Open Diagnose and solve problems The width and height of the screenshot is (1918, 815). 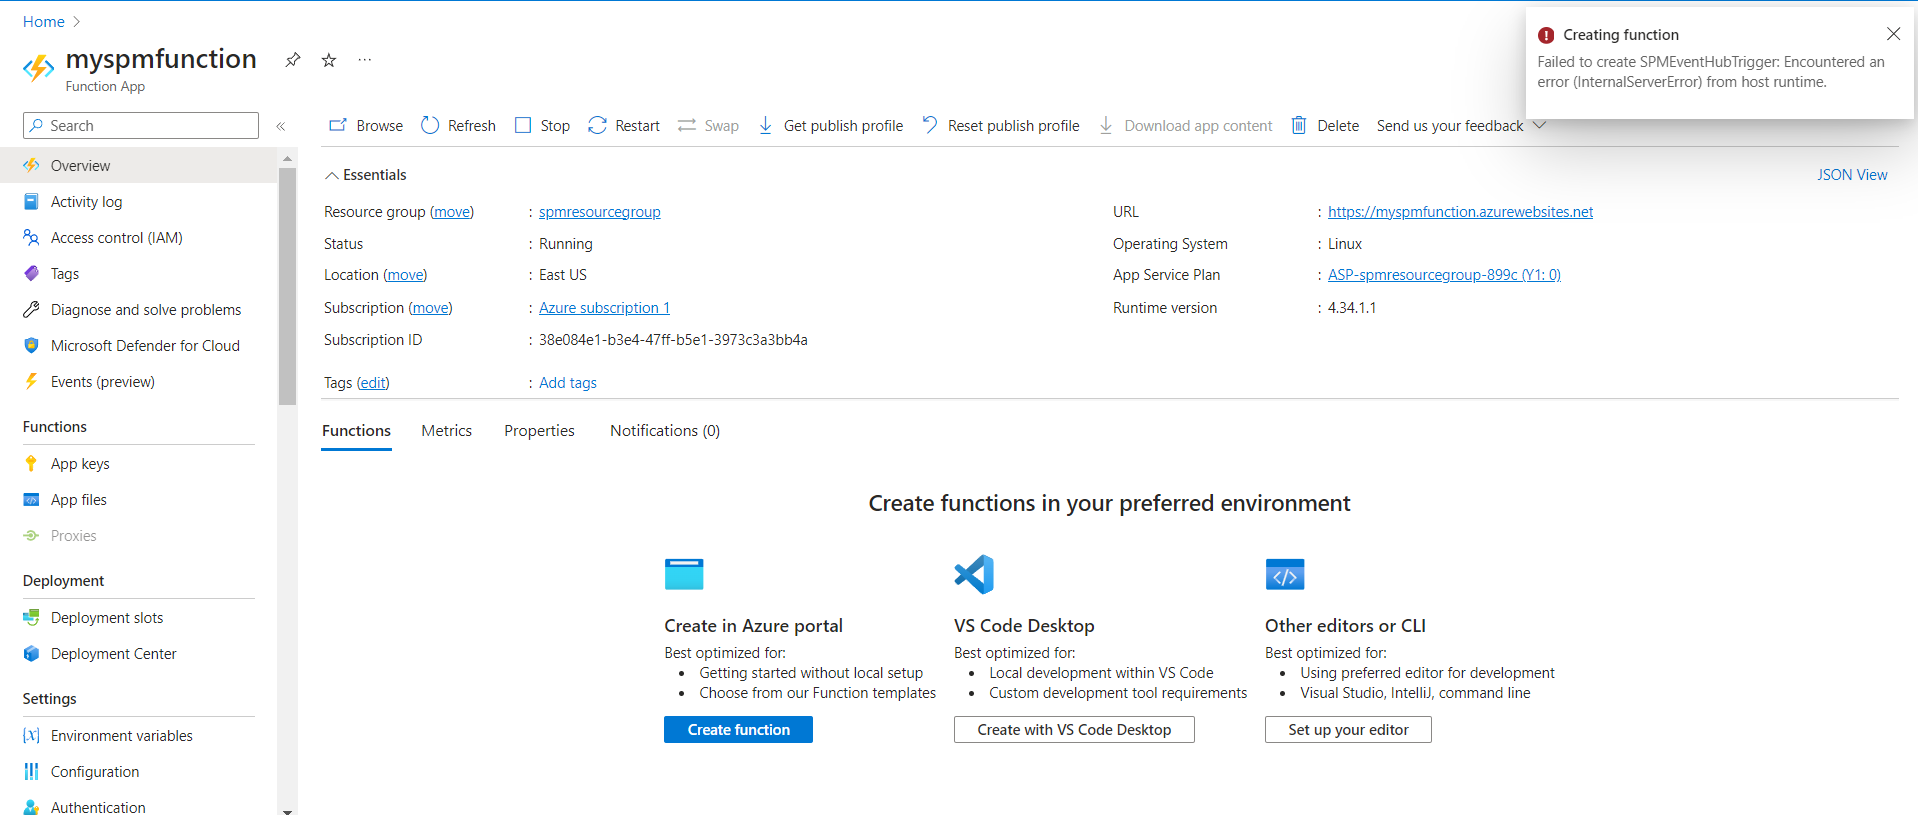tap(138, 310)
